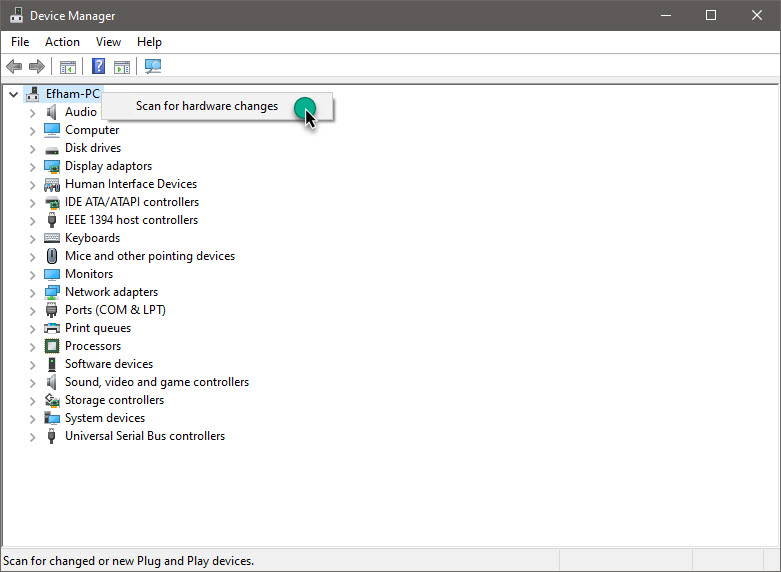Open the blue Help question-mark toolbar icon
This screenshot has width=781, height=572.
click(99, 66)
